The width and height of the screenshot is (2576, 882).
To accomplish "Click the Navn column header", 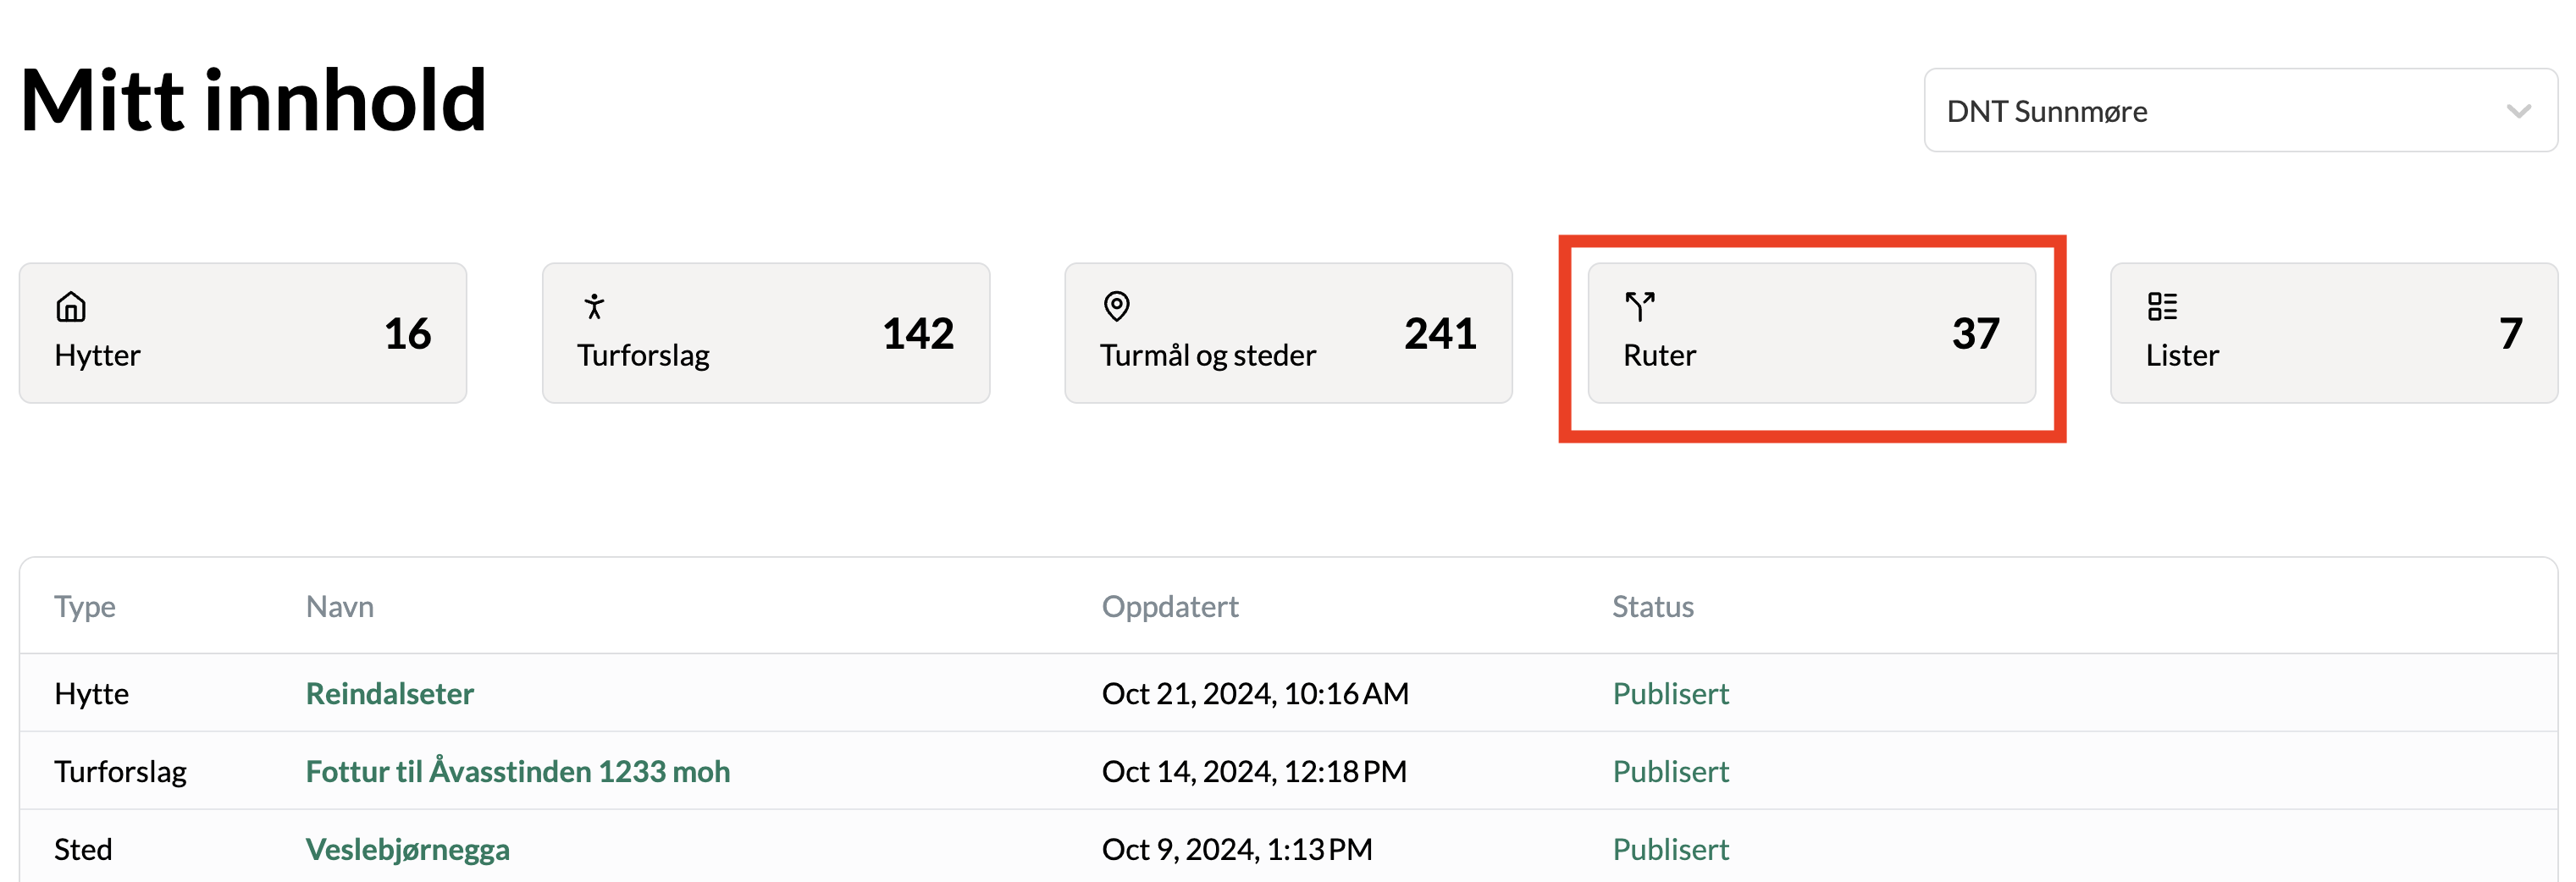I will [x=339, y=606].
